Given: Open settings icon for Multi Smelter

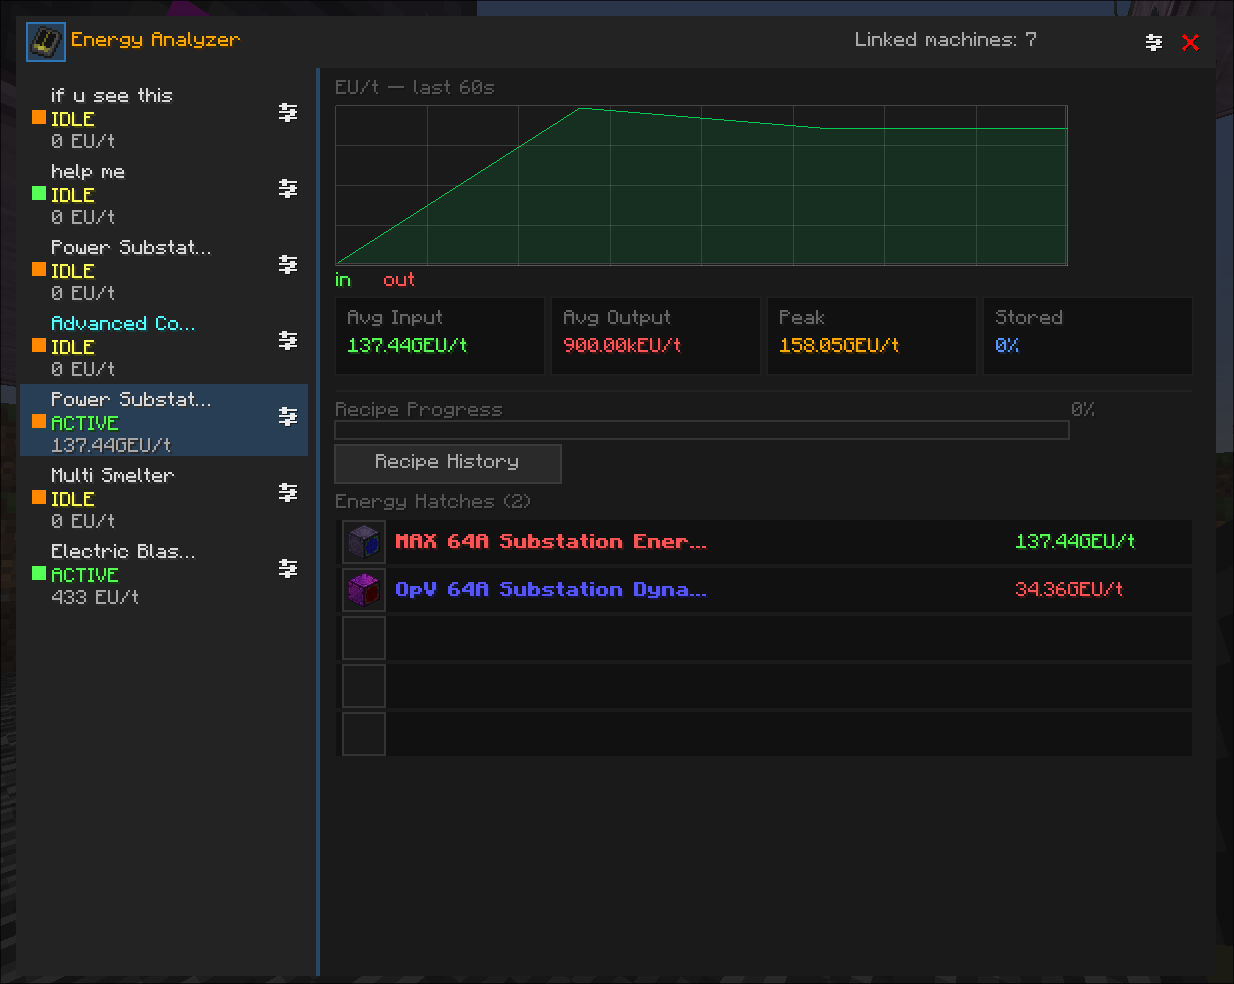Looking at the screenshot, I should coord(288,492).
